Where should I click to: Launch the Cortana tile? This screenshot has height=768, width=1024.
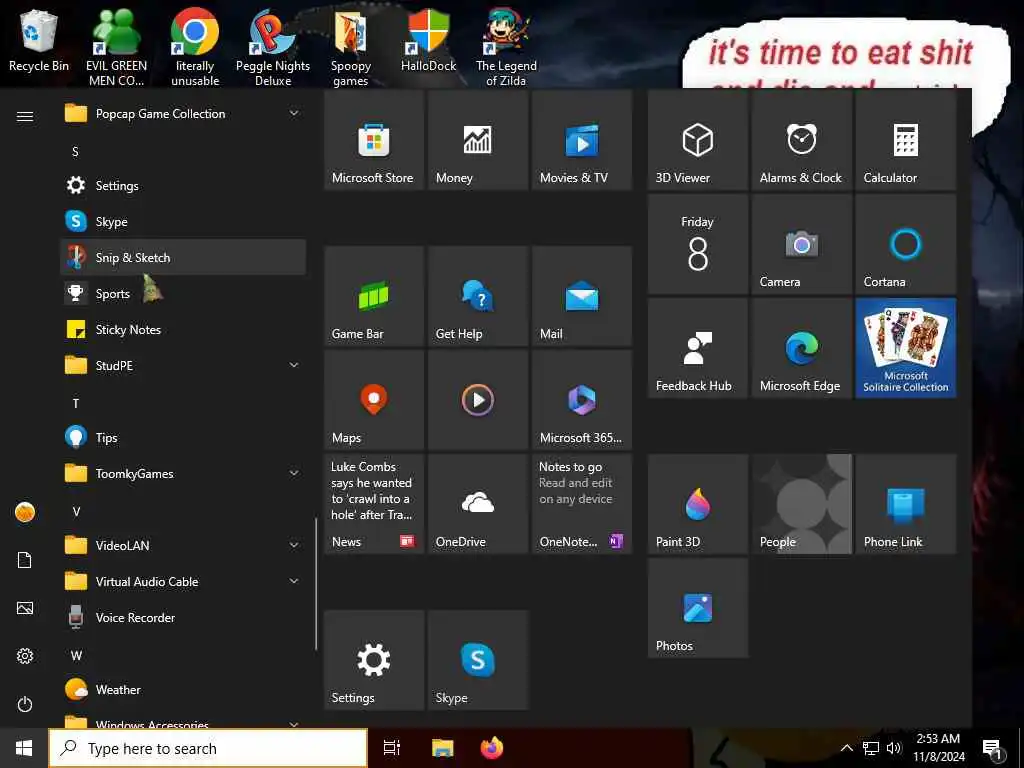906,244
